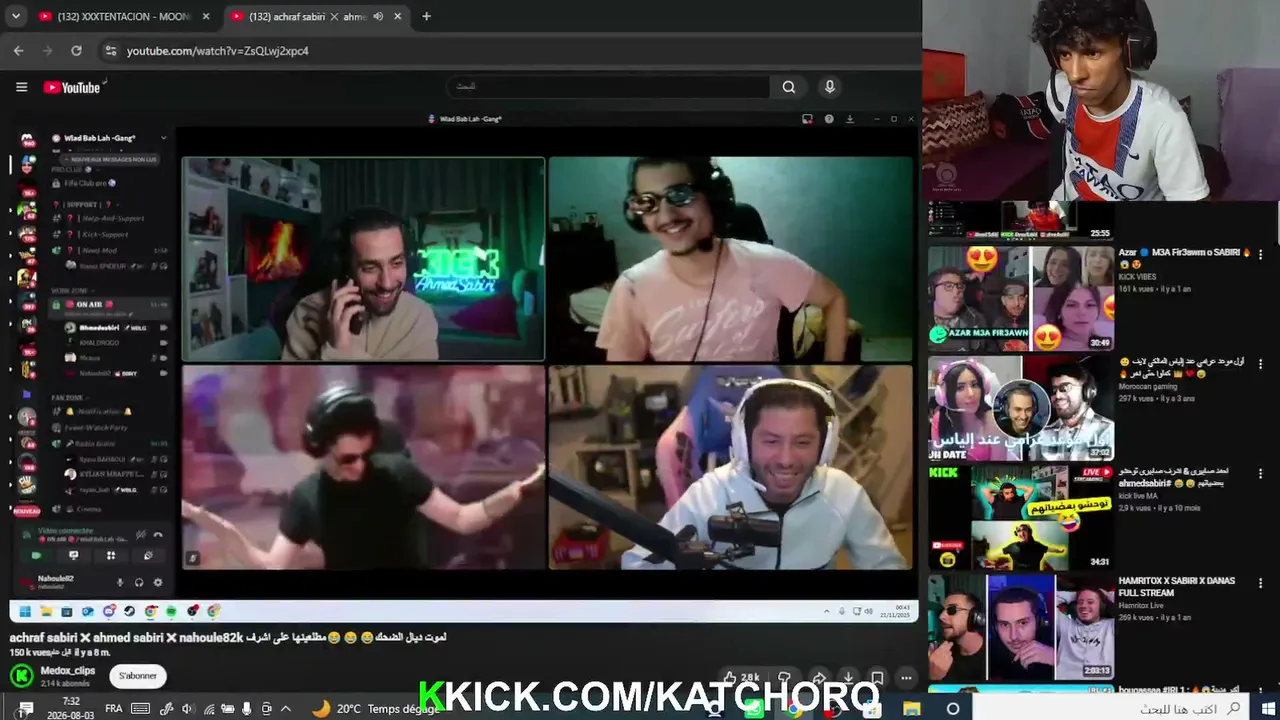Download the current video
Image resolution: width=1280 pixels, height=720 pixels.
click(x=848, y=678)
